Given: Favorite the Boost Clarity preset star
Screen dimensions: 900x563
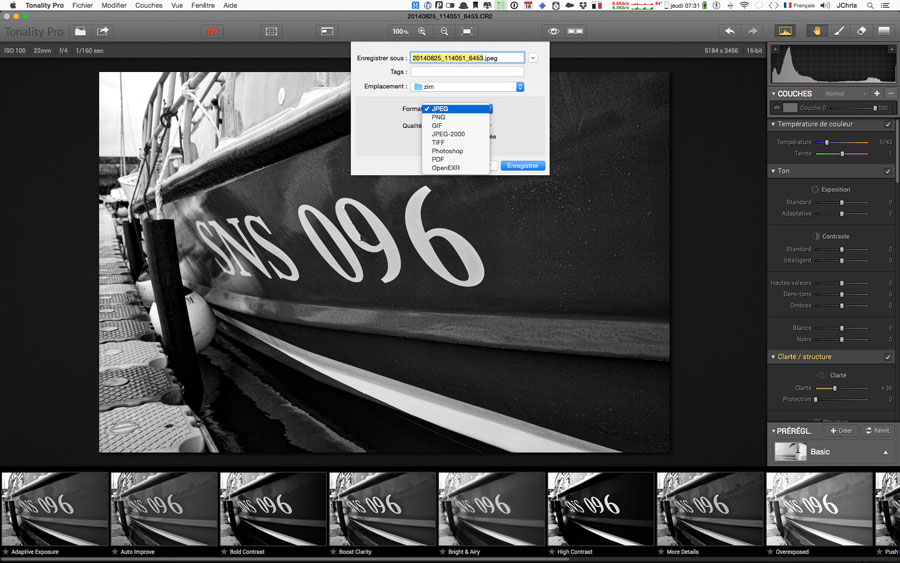Looking at the screenshot, I should (333, 552).
